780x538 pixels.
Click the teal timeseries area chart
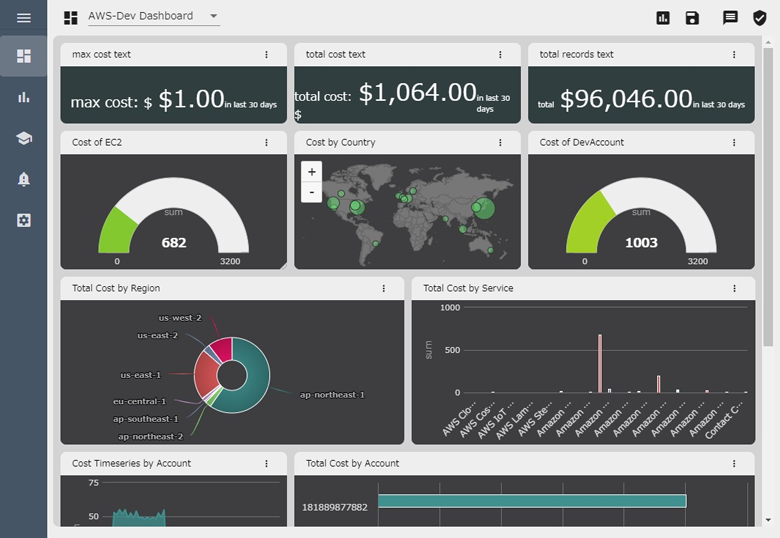click(x=139, y=518)
